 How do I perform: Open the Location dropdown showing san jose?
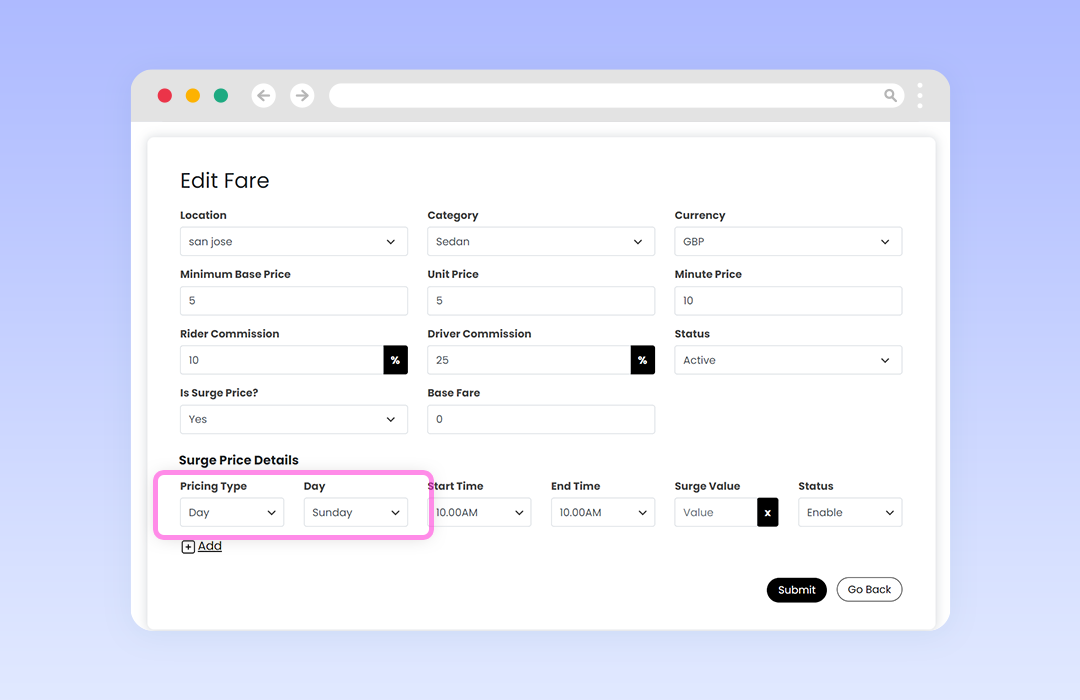click(294, 242)
